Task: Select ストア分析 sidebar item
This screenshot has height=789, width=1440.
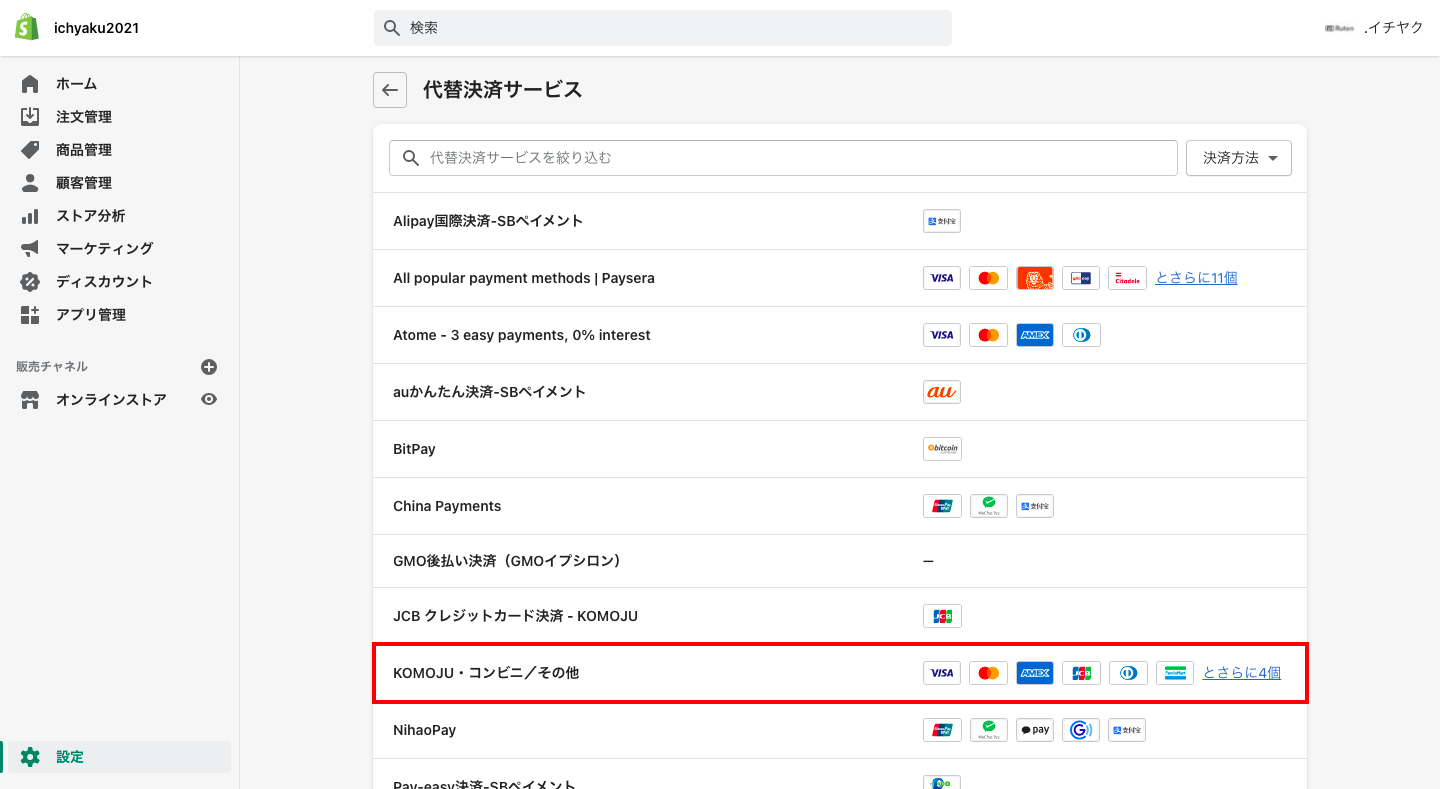Action: click(90, 216)
